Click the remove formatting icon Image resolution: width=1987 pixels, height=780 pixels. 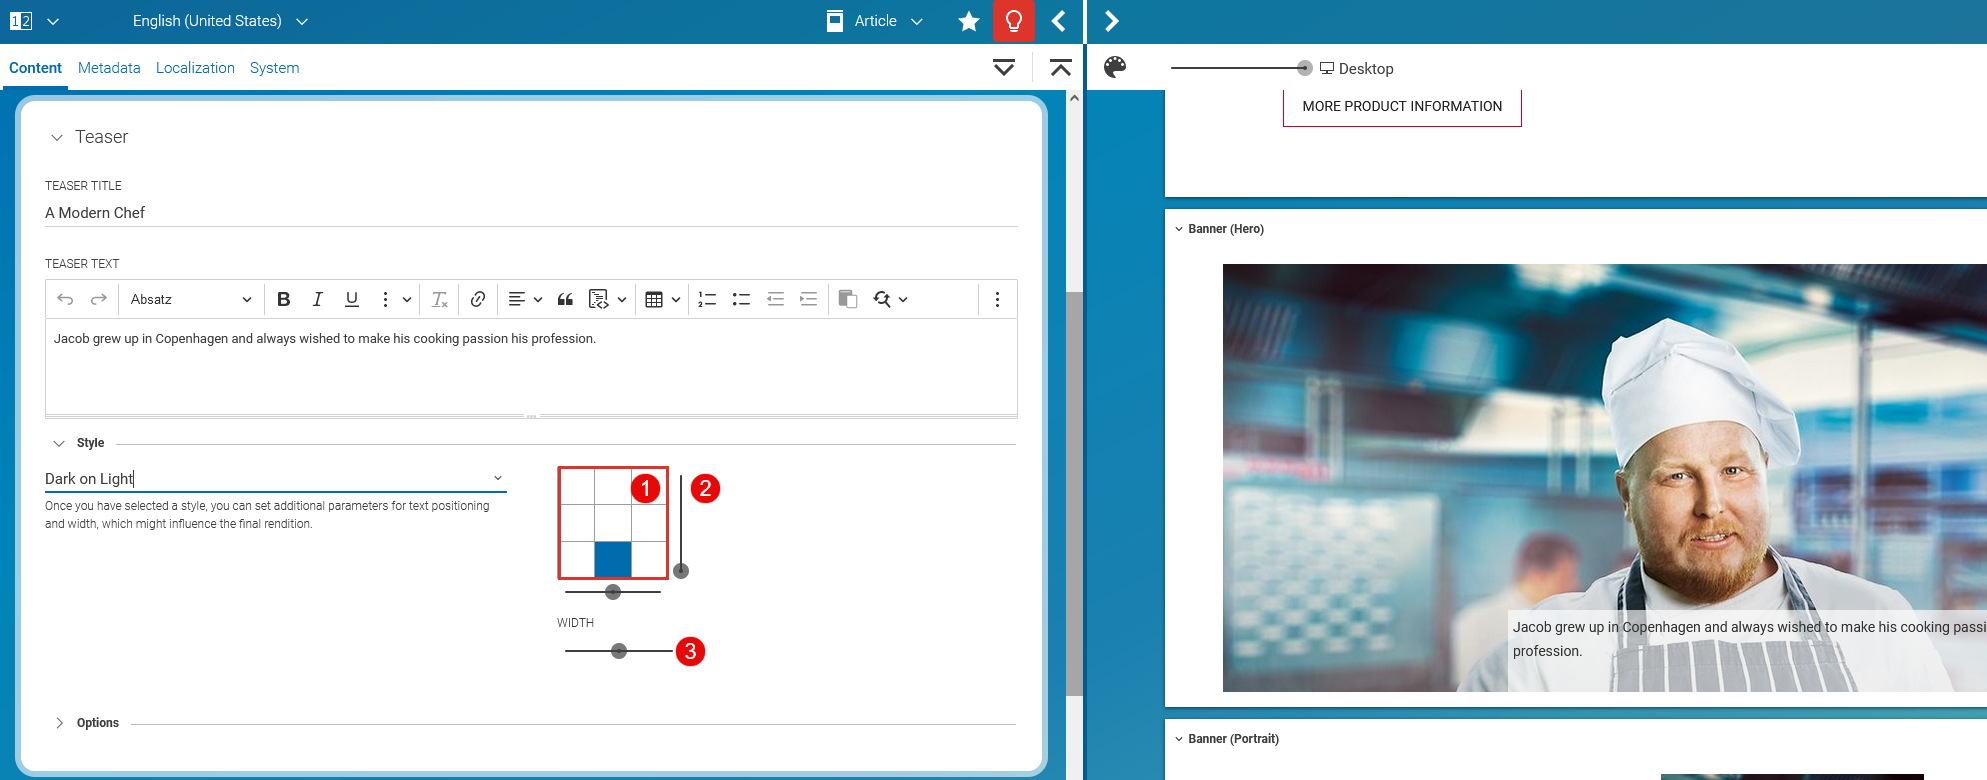click(439, 299)
